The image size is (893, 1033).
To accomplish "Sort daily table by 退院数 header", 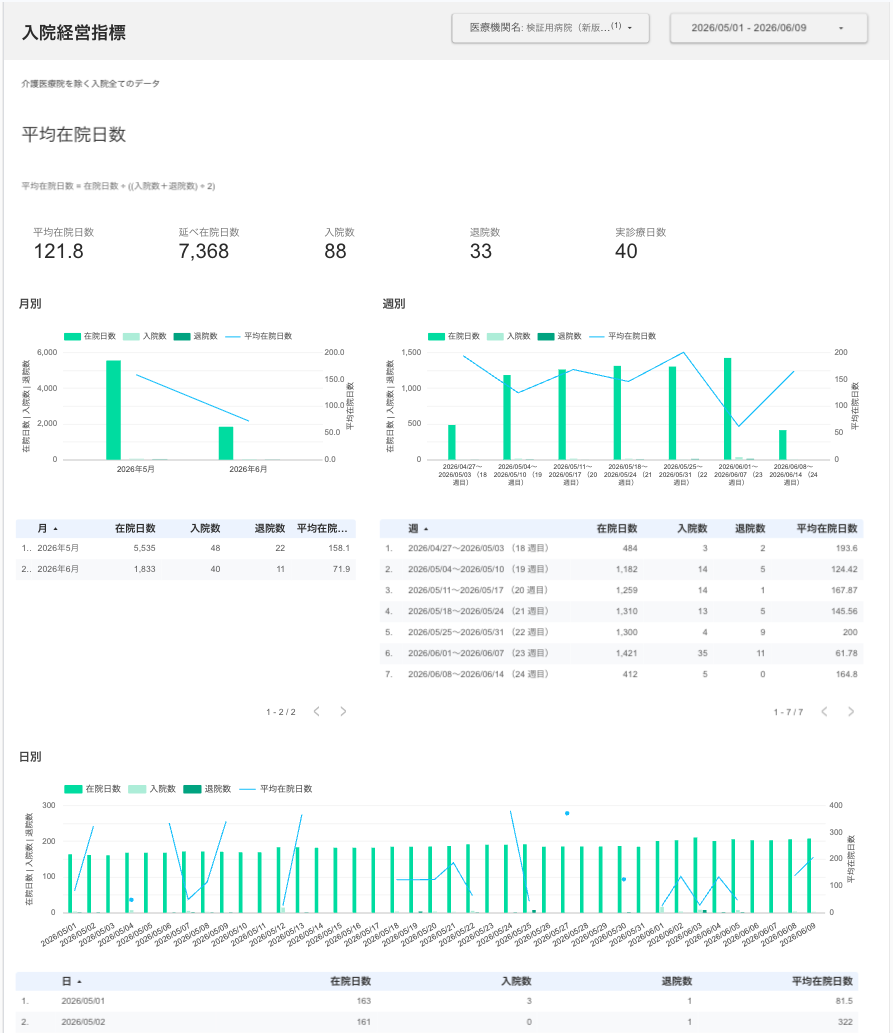I will click(677, 981).
